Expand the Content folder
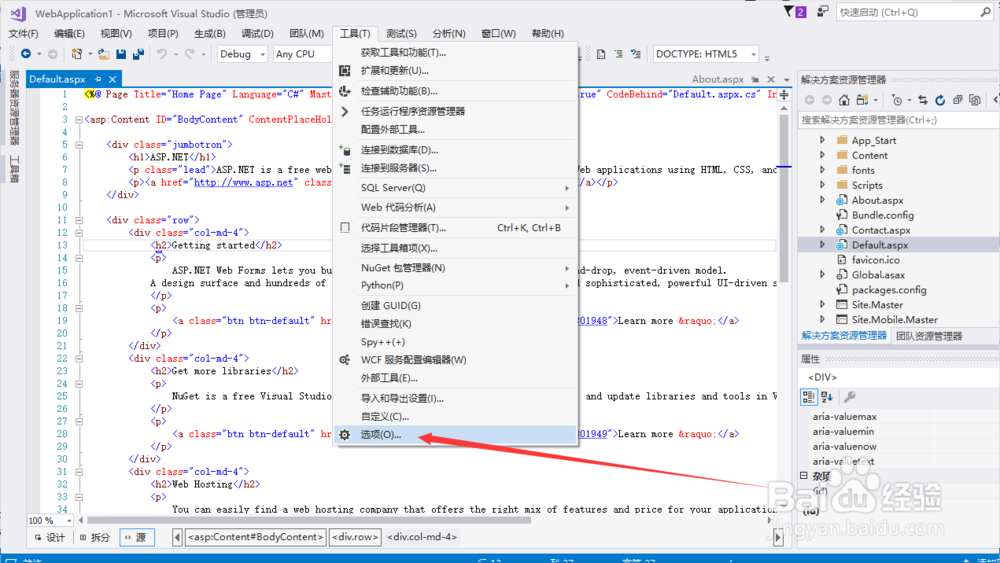The image size is (1000, 563). coord(822,155)
